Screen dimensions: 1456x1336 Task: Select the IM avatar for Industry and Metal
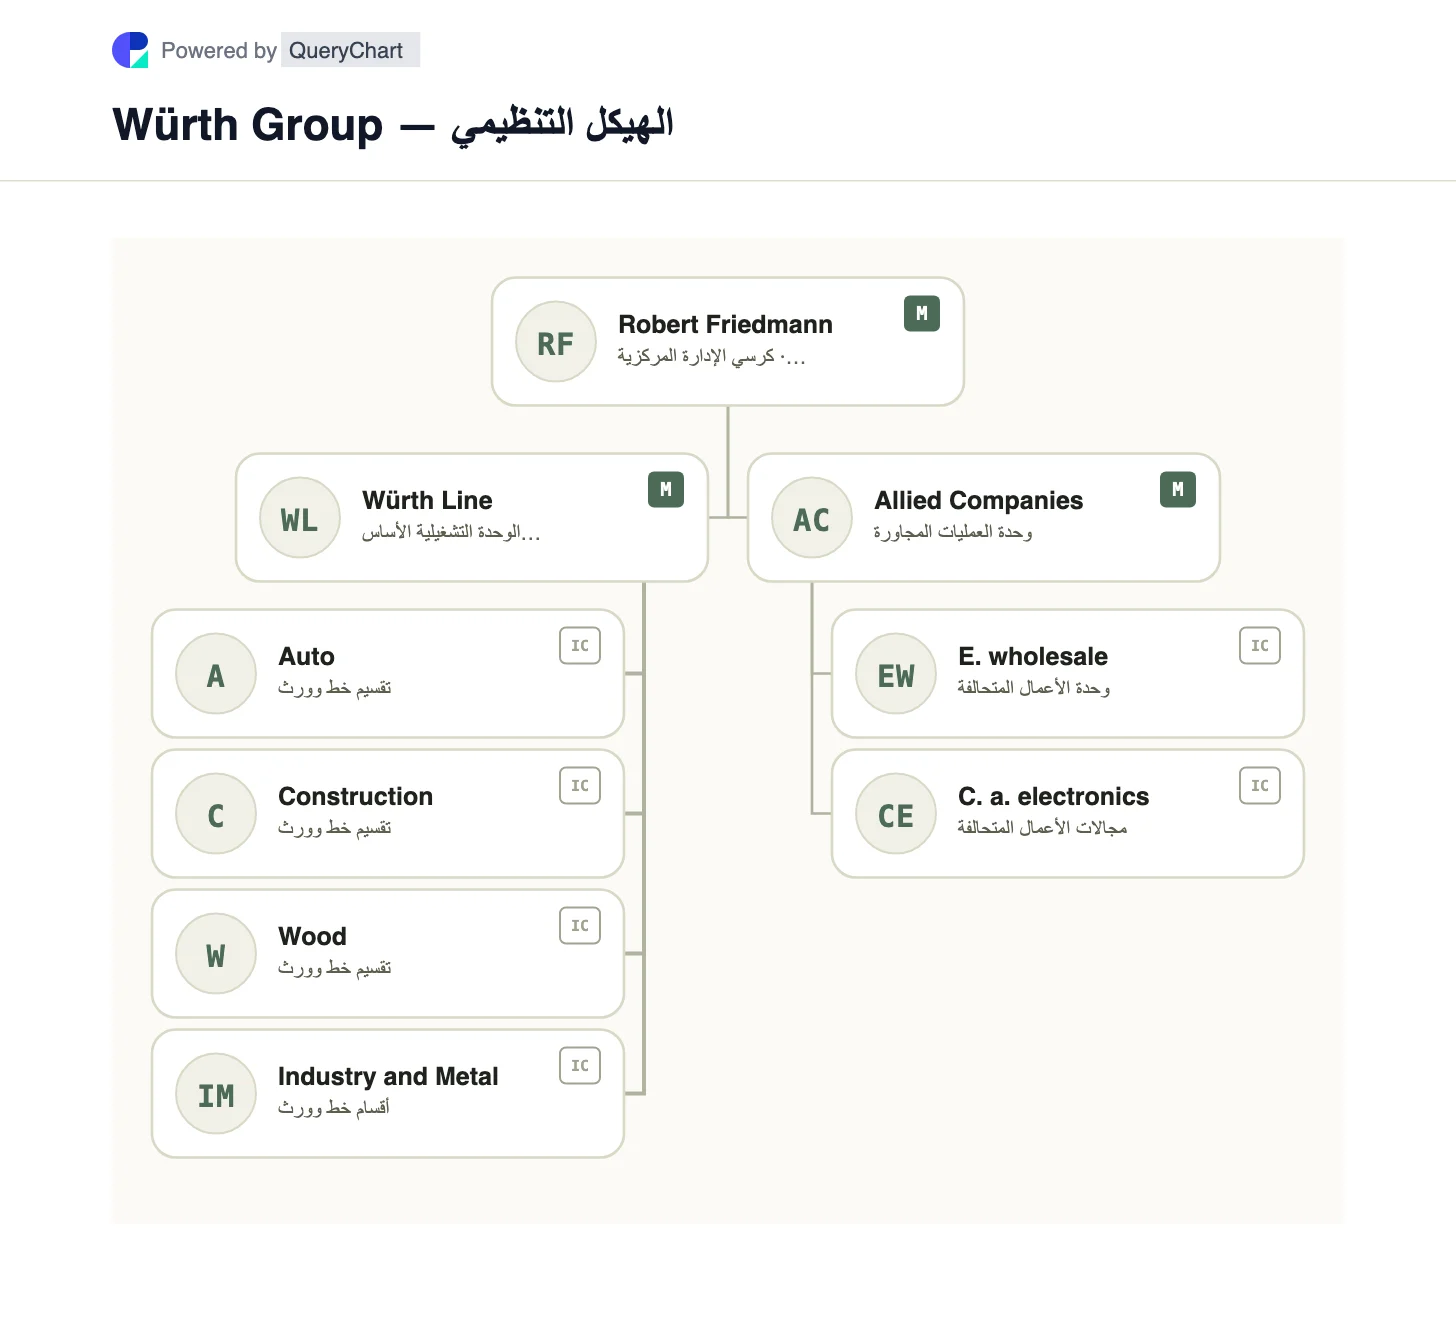coord(216,1094)
